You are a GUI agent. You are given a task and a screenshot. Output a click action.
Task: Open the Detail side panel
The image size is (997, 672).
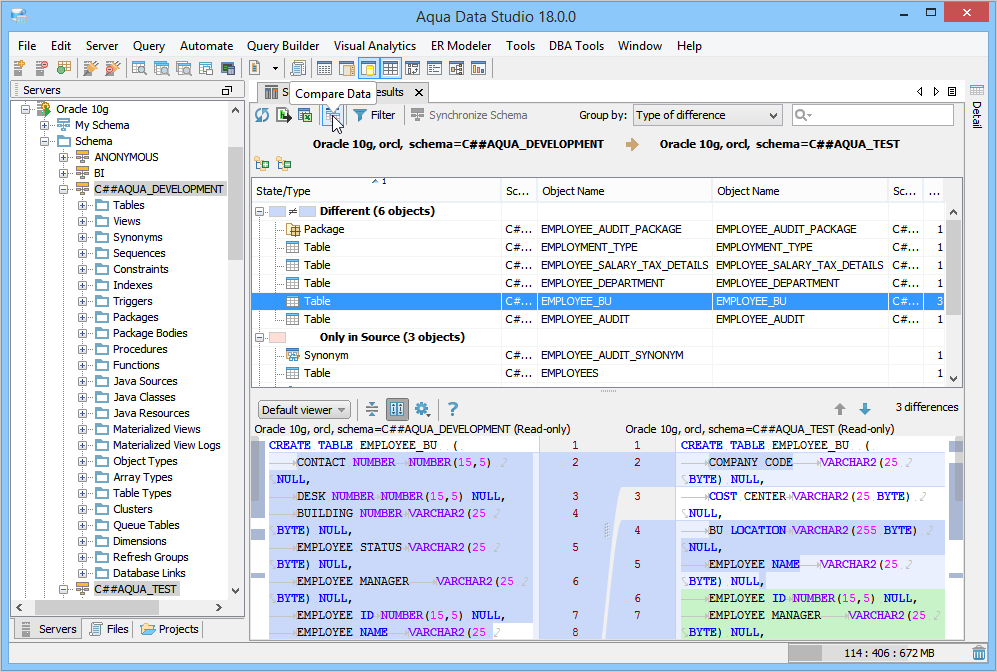point(977,105)
